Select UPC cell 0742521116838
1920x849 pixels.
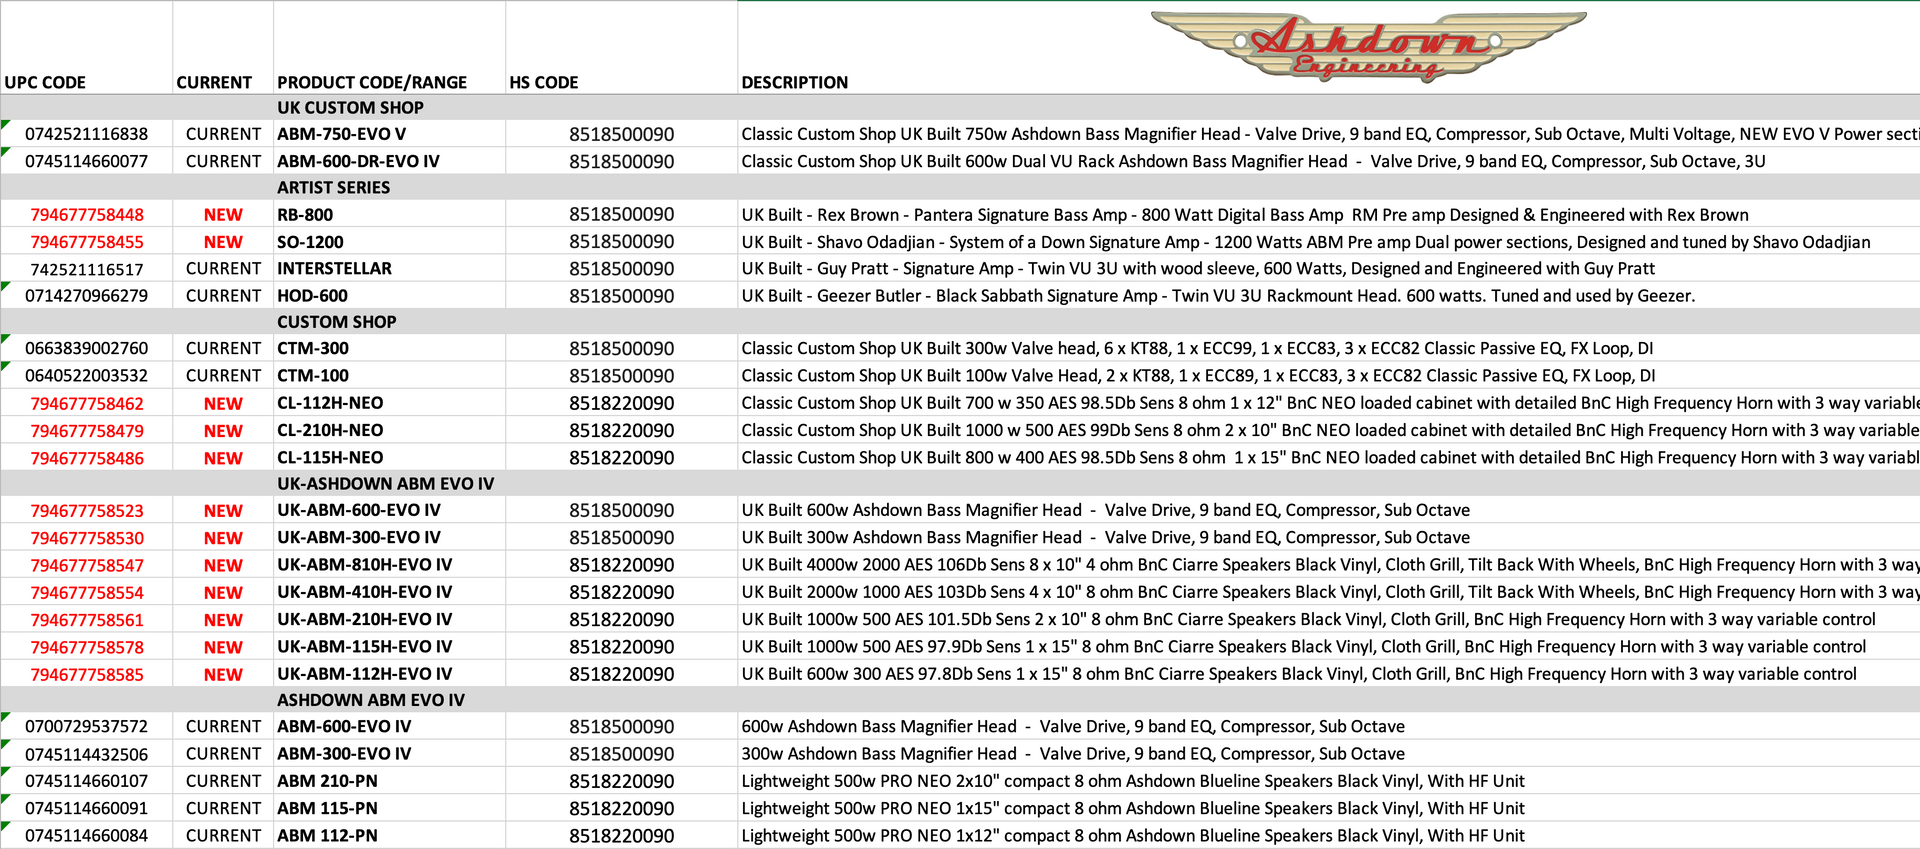coord(86,134)
